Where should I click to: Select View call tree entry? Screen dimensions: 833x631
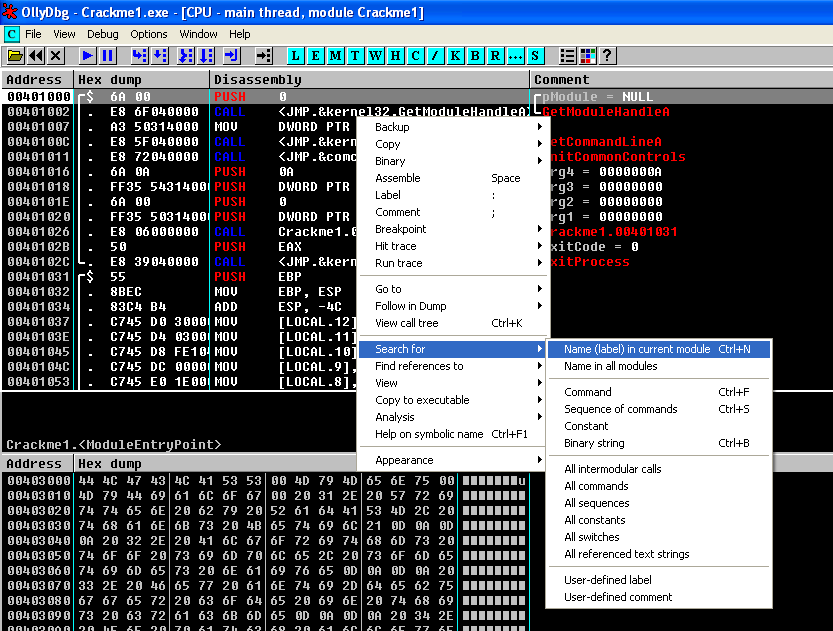tap(453, 323)
